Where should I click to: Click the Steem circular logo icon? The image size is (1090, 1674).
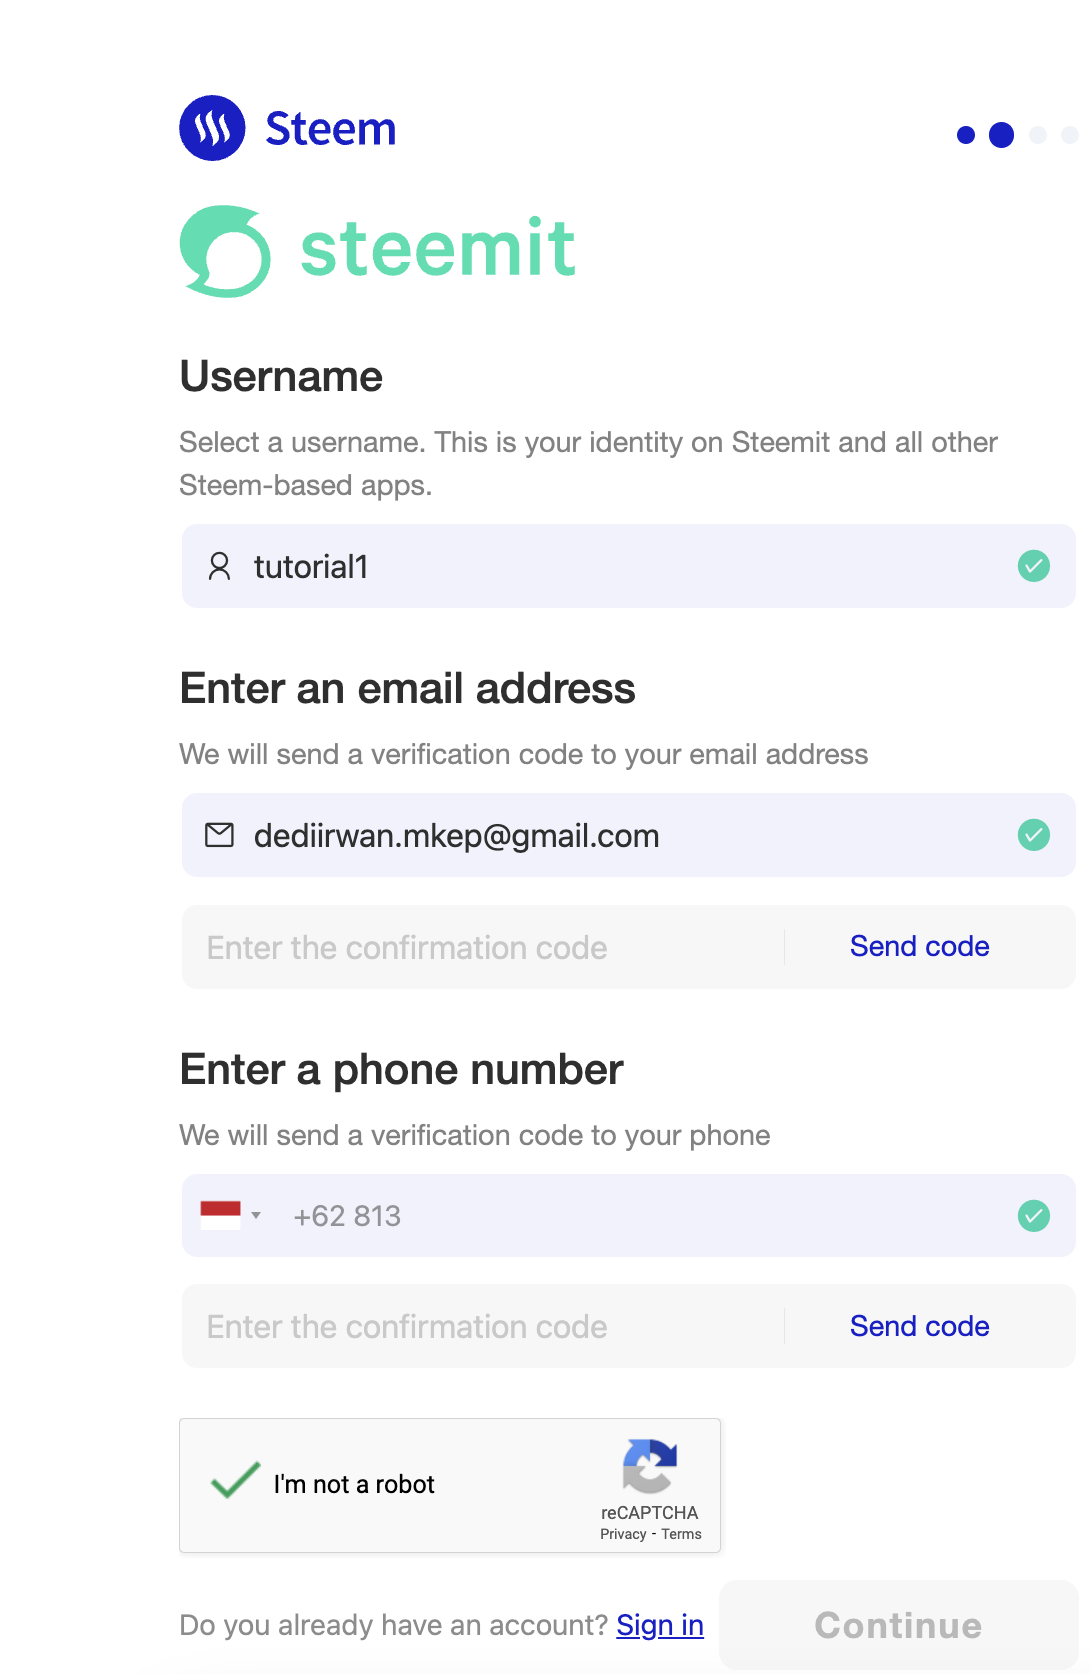(x=212, y=128)
